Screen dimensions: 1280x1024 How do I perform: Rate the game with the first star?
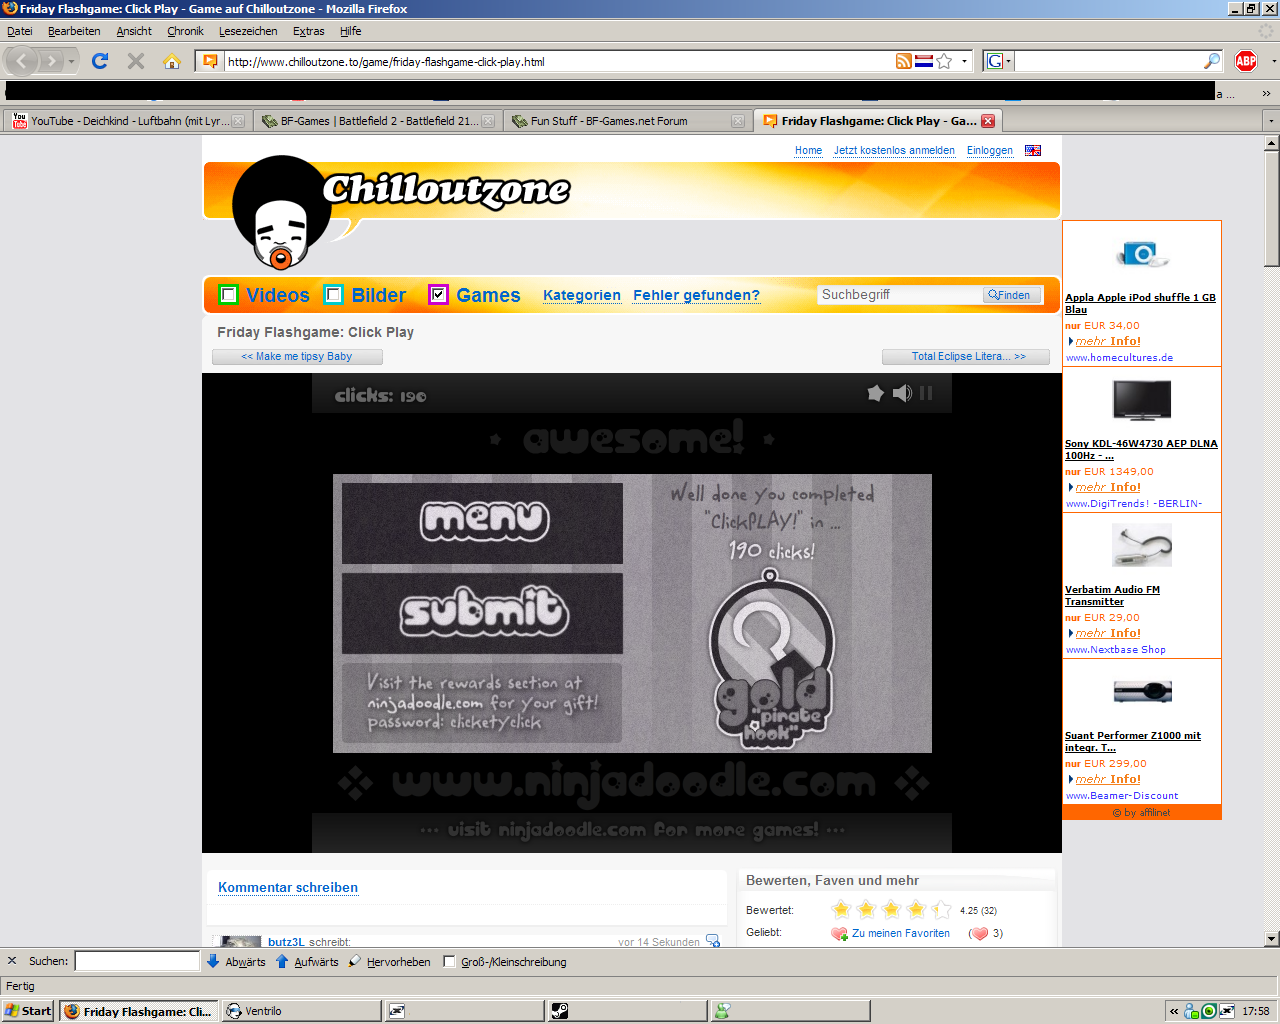point(841,909)
